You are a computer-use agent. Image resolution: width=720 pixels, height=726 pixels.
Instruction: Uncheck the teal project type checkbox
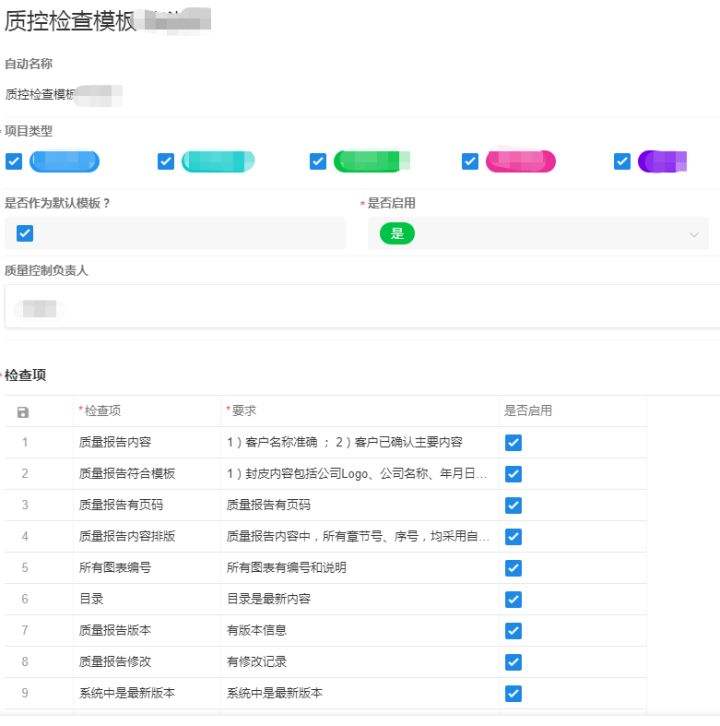pyautogui.click(x=166, y=161)
